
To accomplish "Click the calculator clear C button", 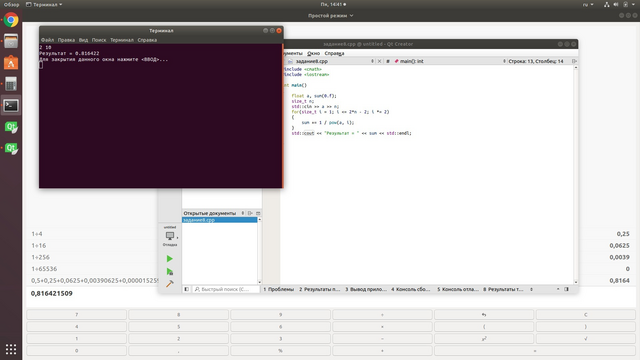I will (x=586, y=315).
